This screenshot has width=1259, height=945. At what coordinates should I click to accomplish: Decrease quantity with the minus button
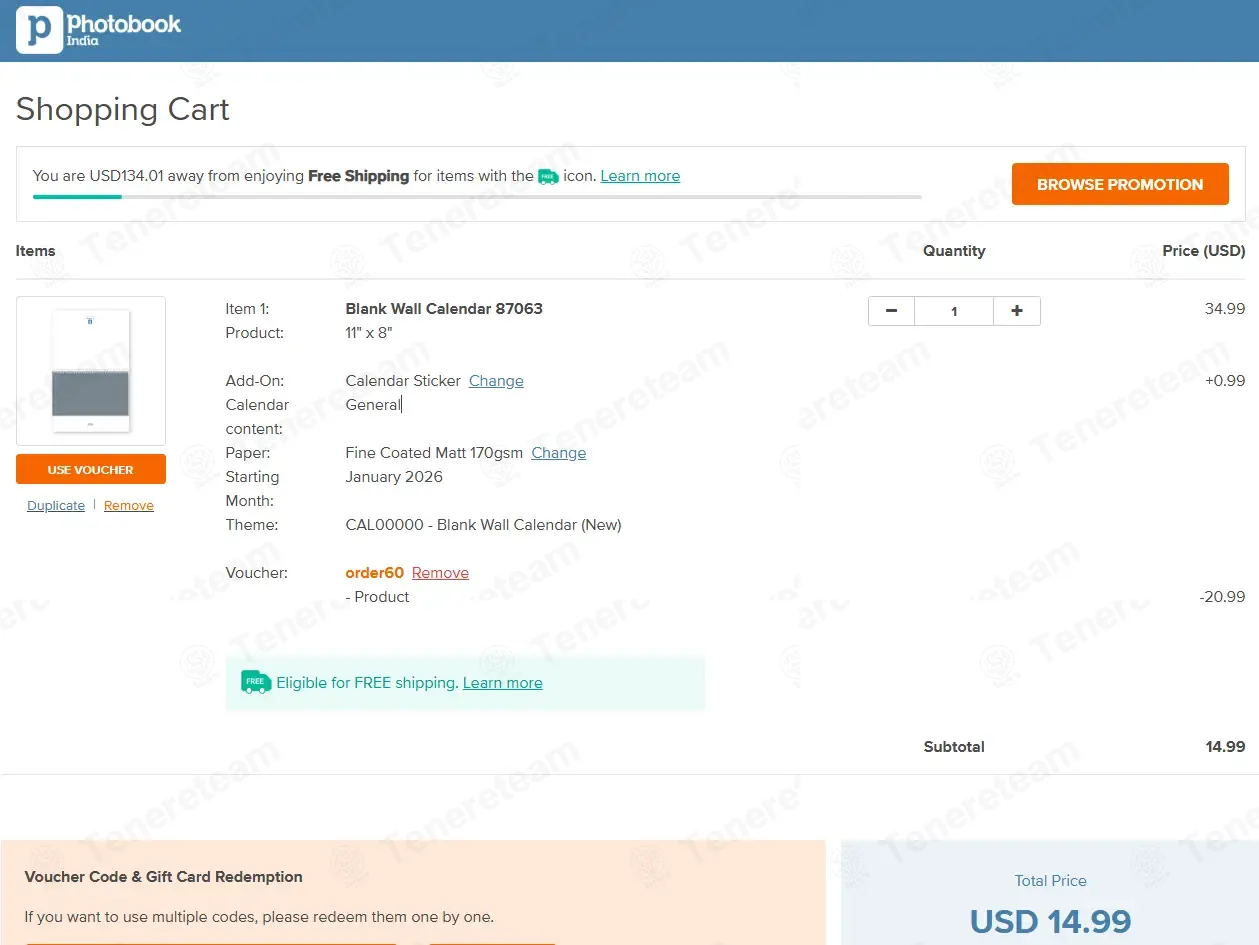[x=891, y=311]
